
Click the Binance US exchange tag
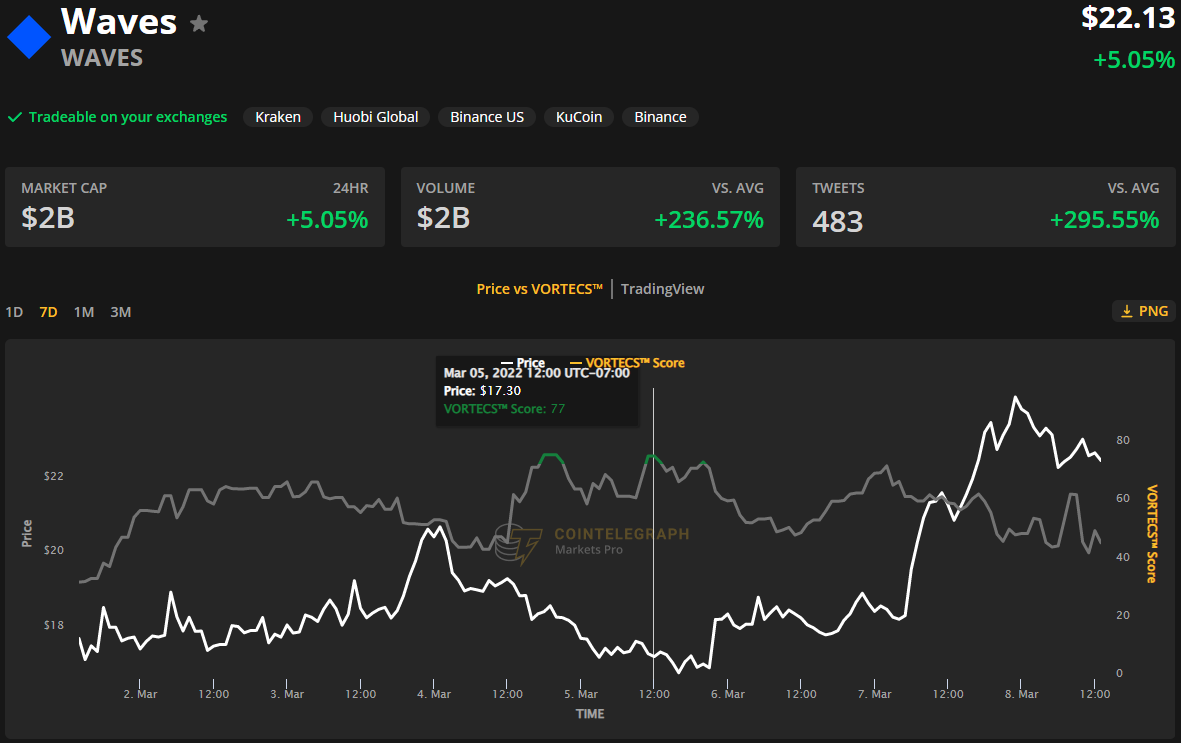coord(487,117)
